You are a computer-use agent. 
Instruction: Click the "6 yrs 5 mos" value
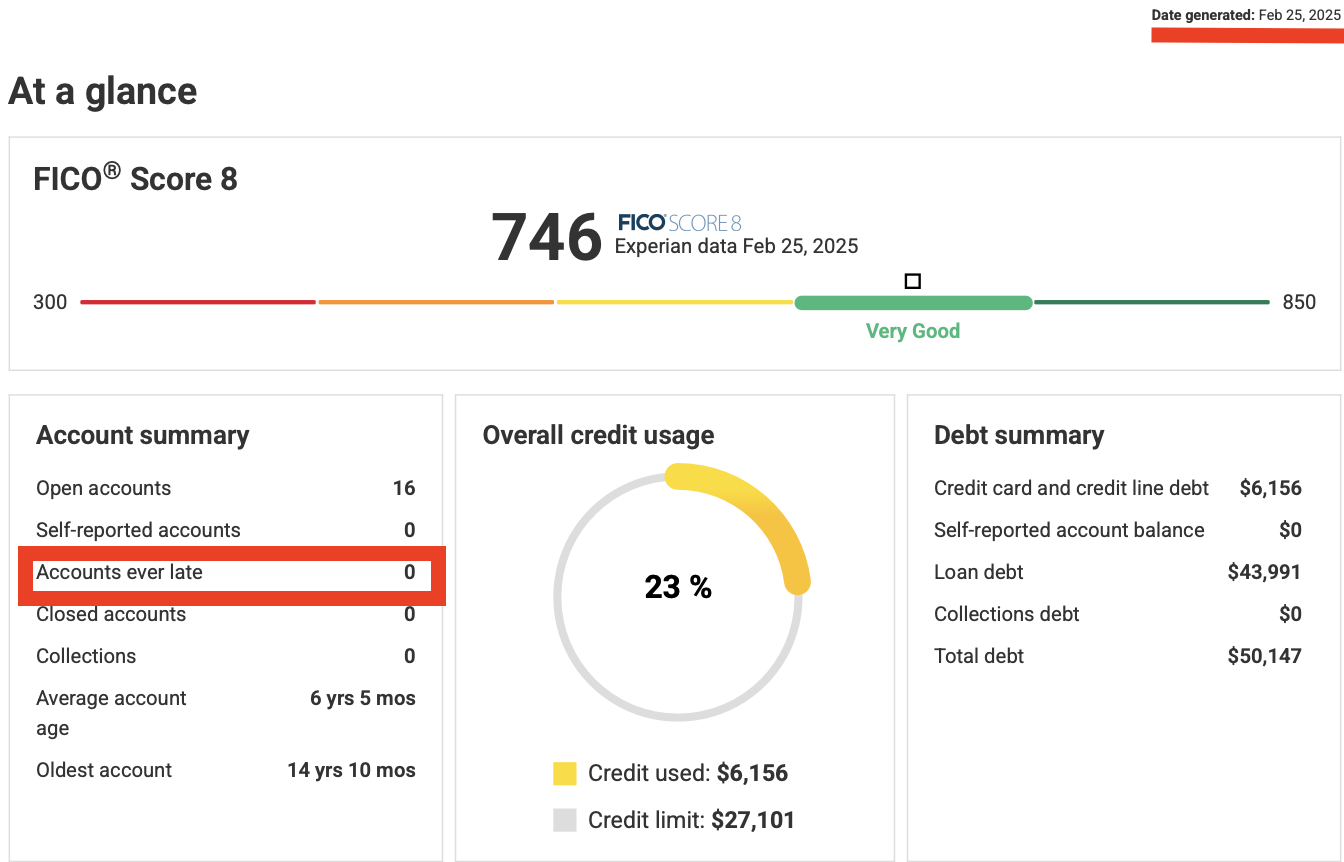coord(363,698)
